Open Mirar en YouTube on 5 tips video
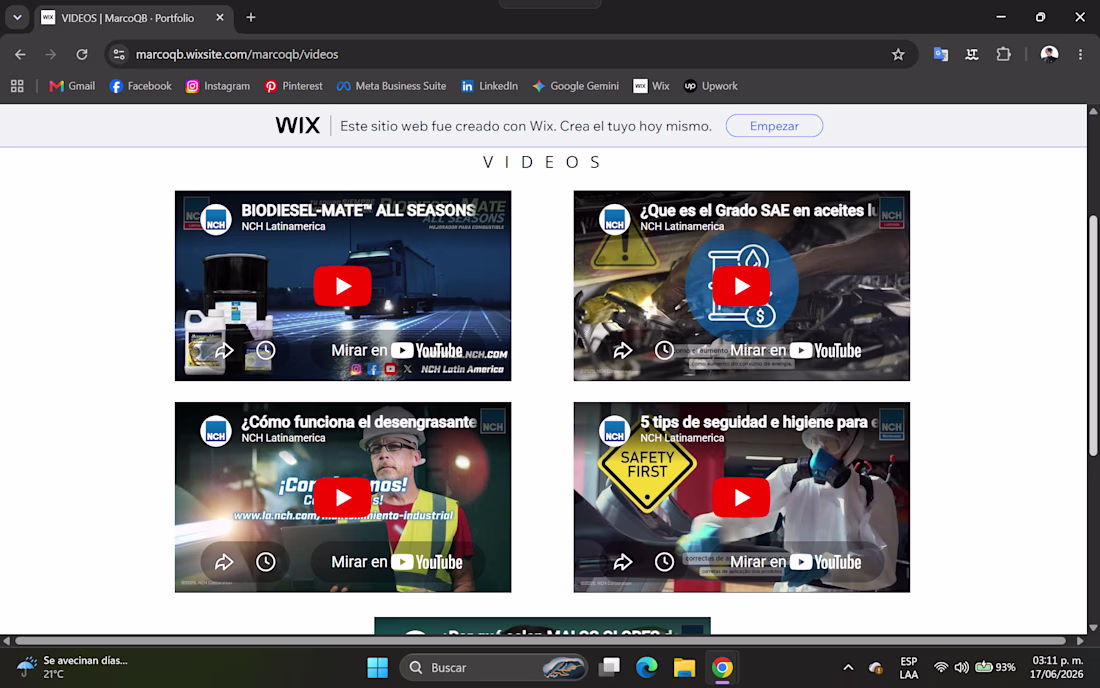 point(796,562)
